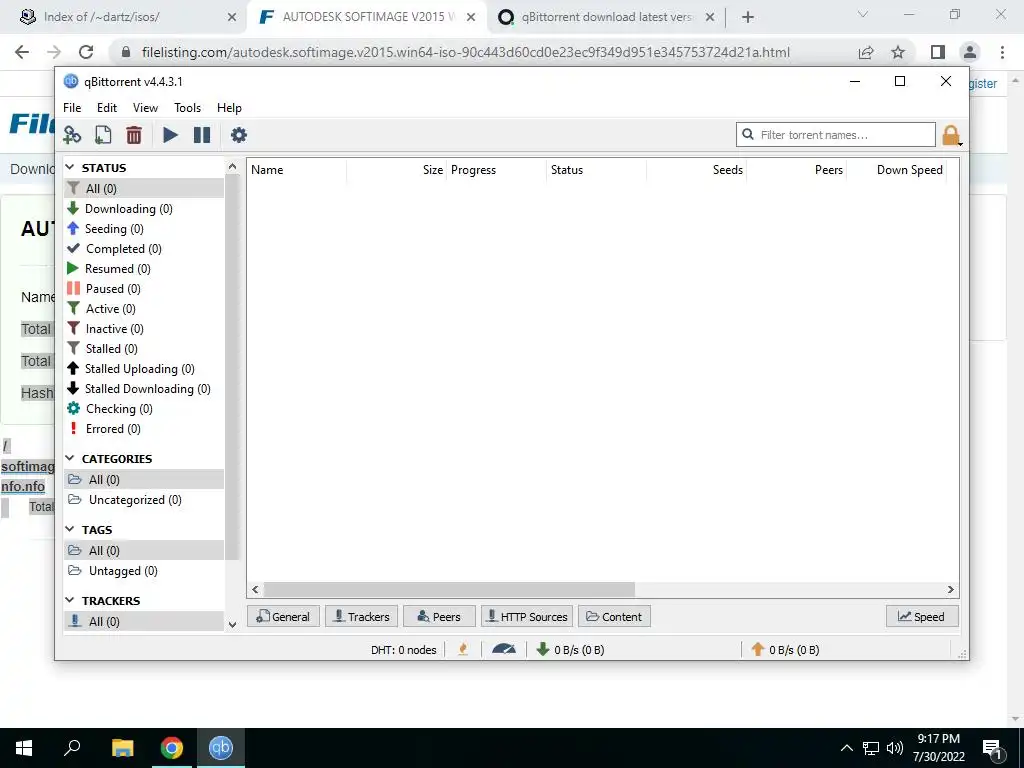Select the Resumed (0) status filter
1024x768 pixels.
tap(144, 269)
